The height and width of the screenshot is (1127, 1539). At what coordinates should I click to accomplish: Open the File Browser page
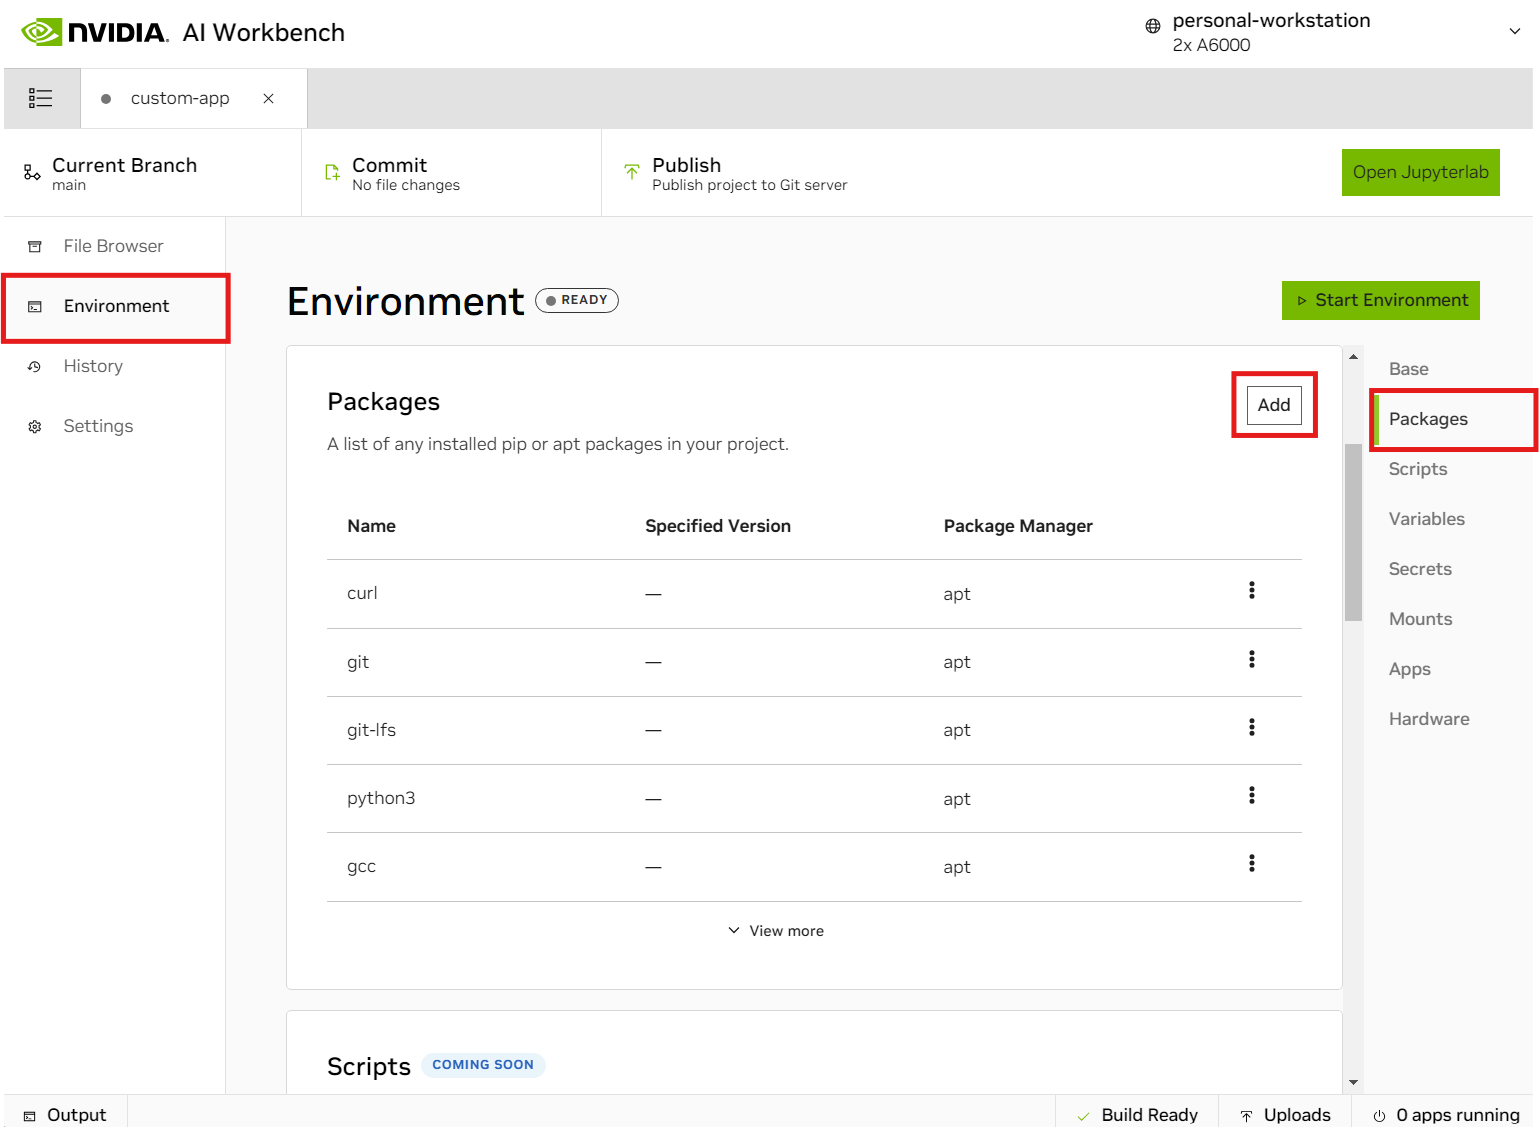113,246
